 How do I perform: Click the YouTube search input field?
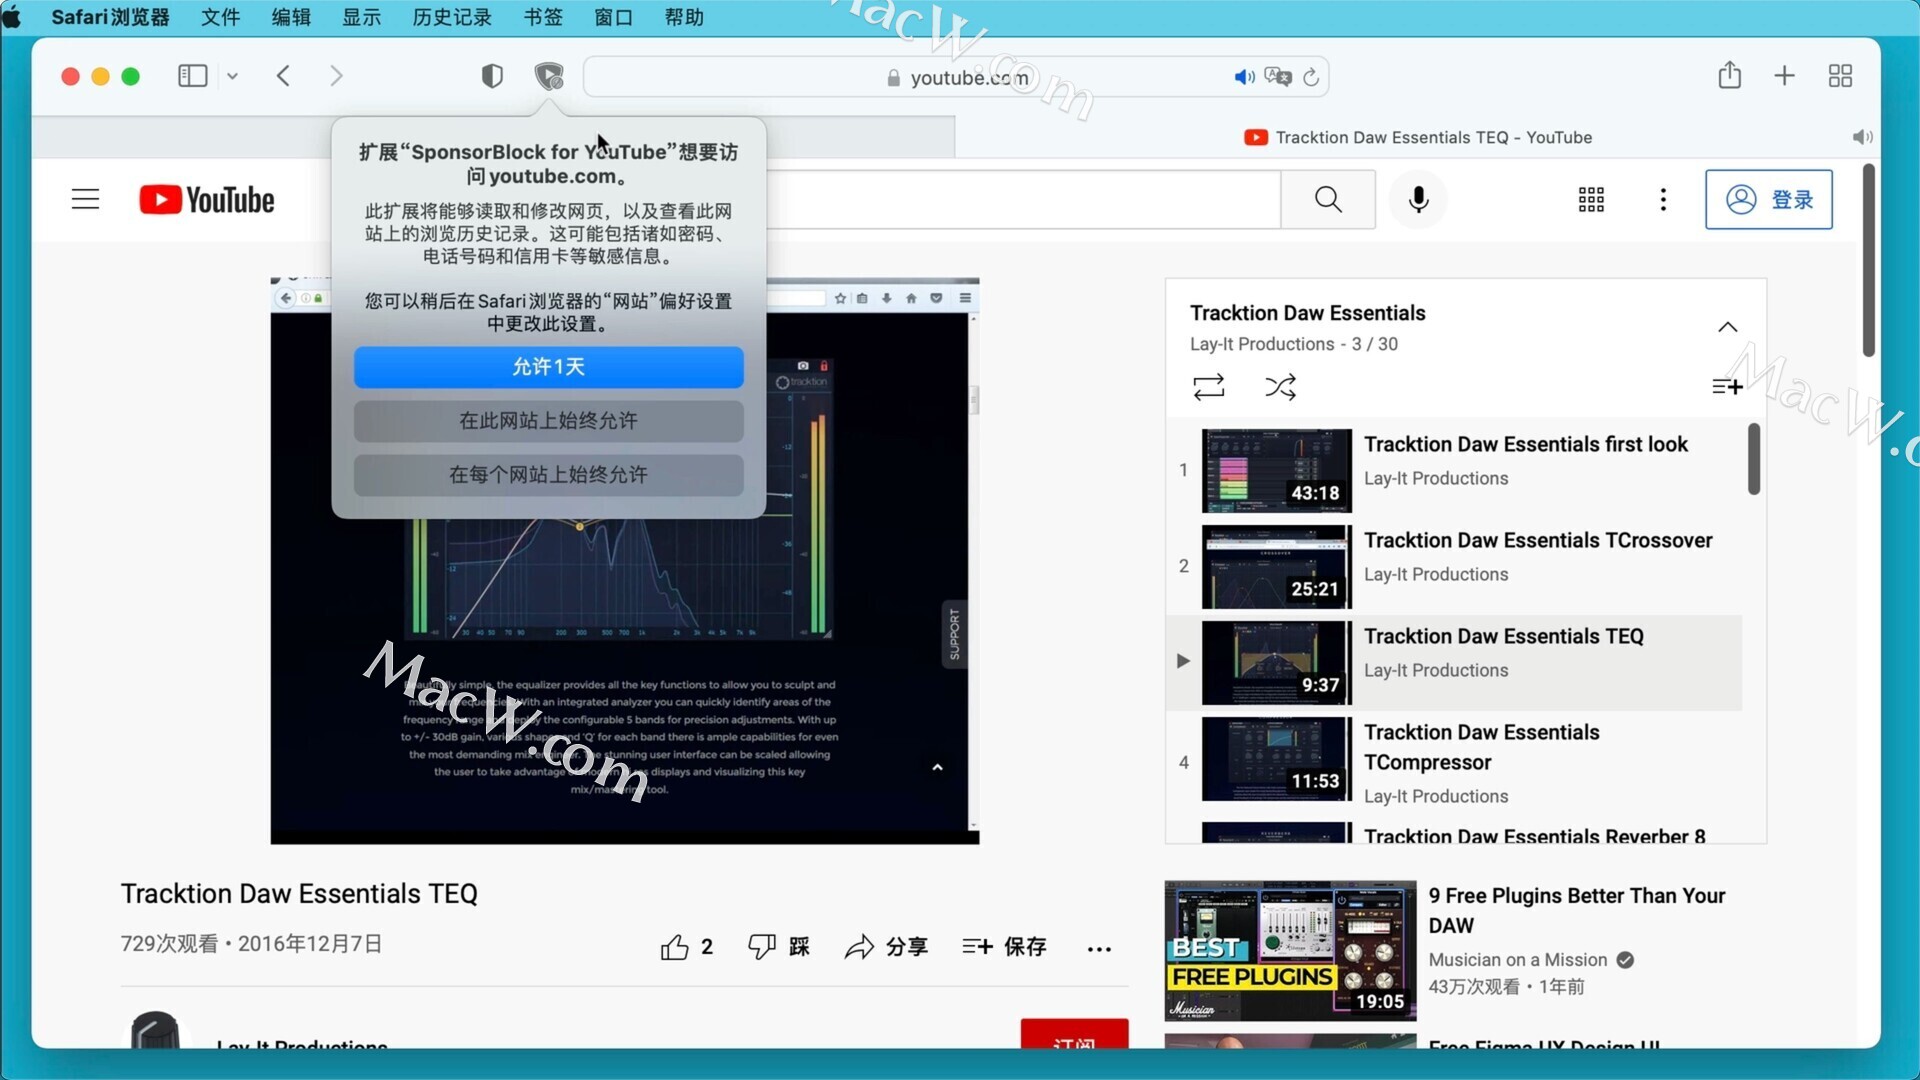(x=1023, y=199)
